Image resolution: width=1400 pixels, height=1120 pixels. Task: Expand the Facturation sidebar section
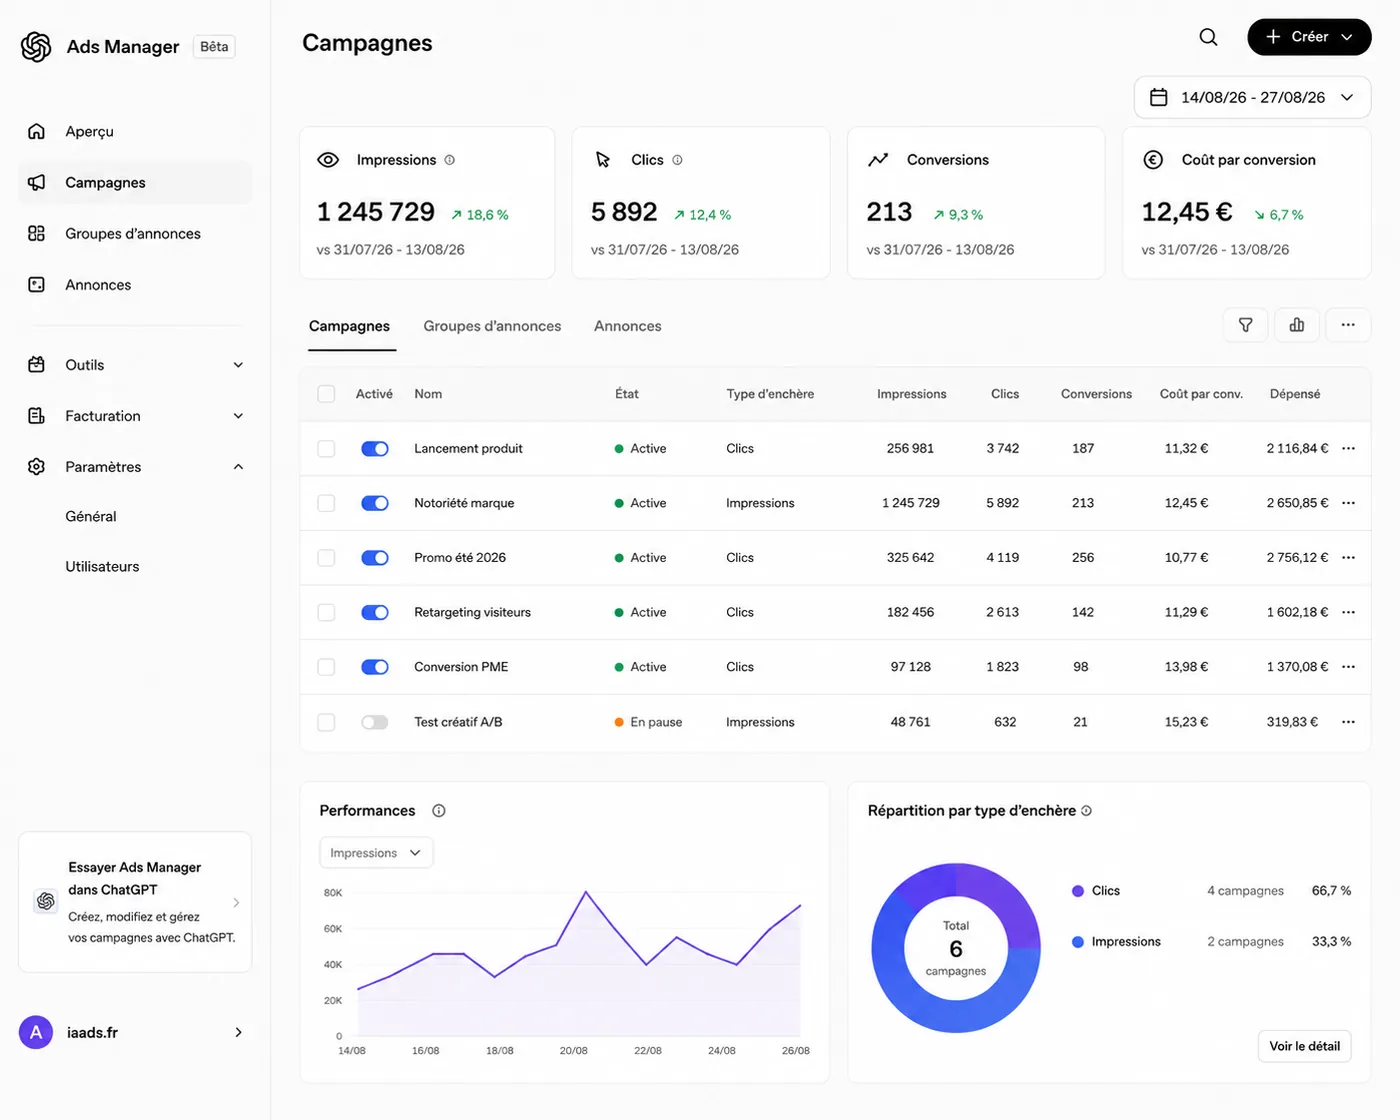(x=135, y=416)
